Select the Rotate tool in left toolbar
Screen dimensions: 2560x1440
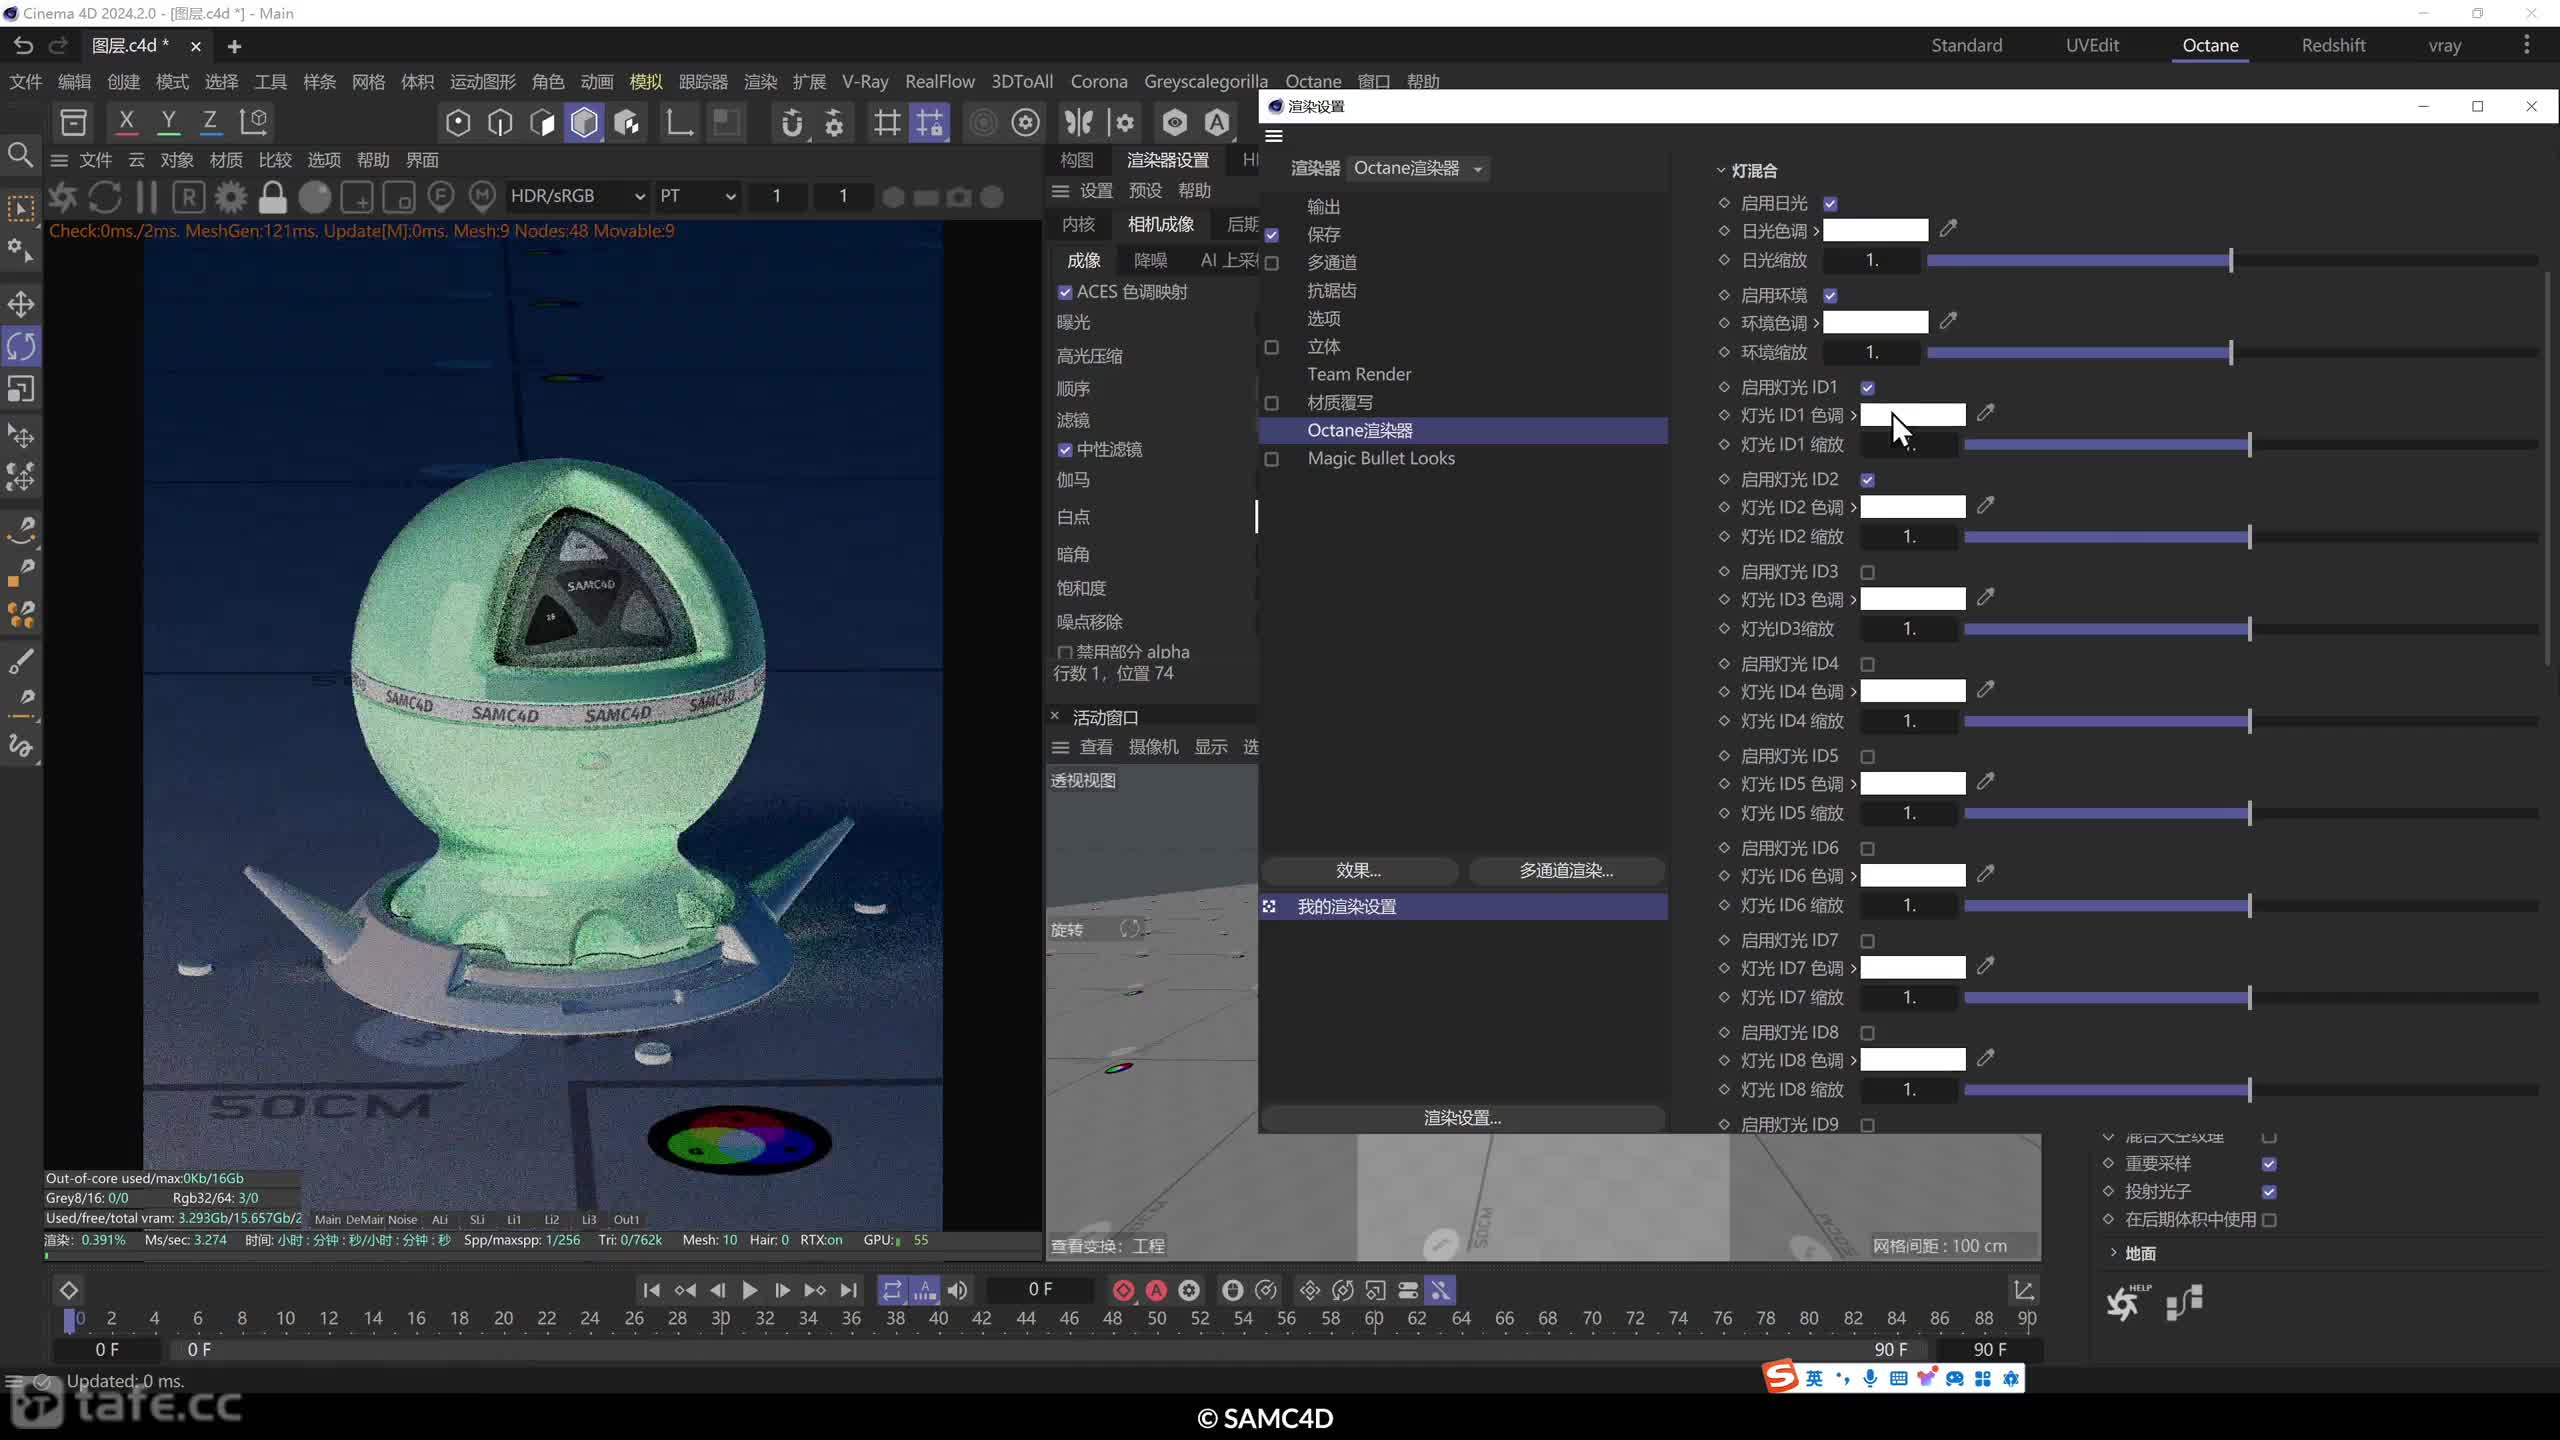point(21,347)
